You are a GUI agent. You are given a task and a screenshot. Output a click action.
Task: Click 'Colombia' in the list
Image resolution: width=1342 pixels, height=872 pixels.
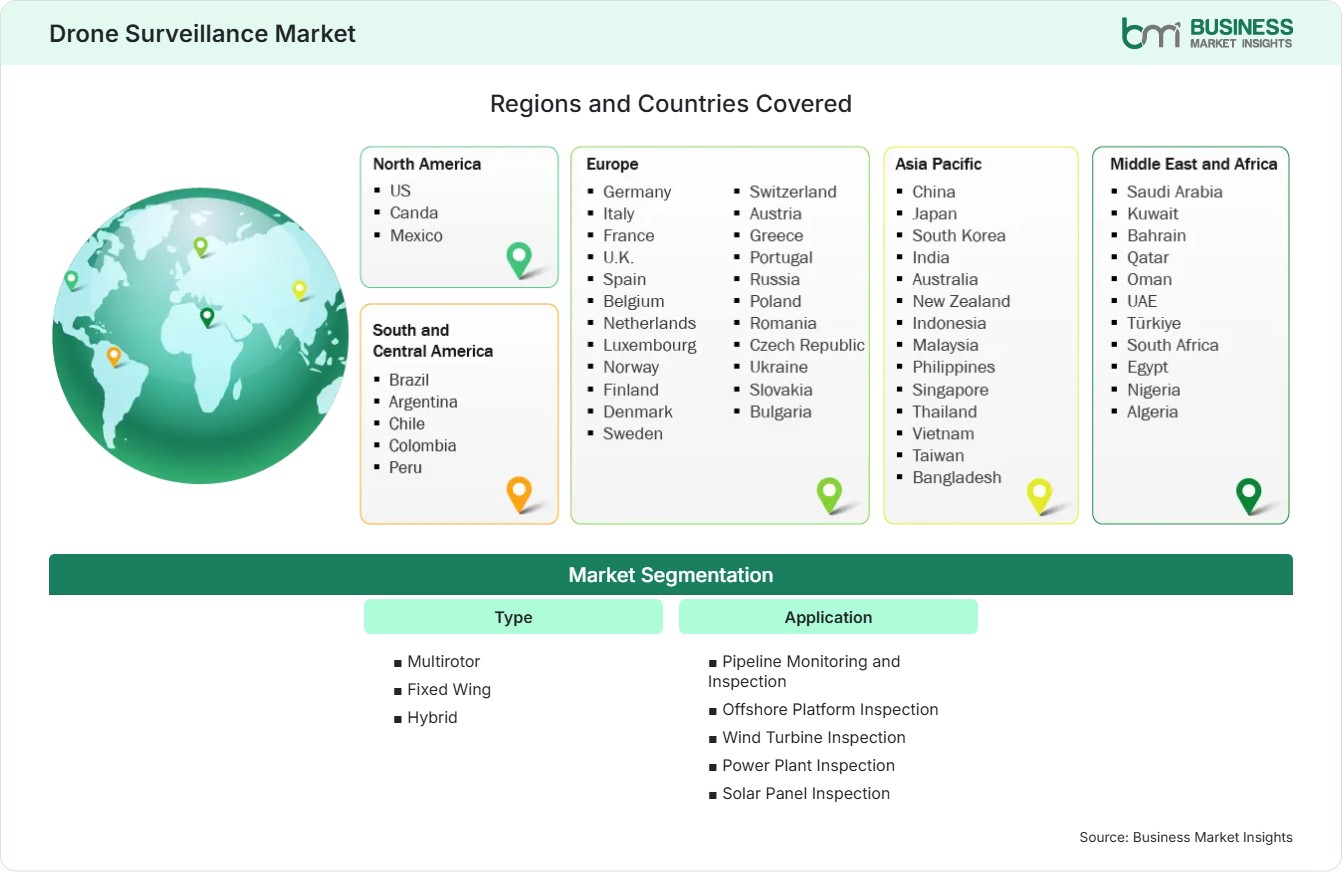[422, 446]
